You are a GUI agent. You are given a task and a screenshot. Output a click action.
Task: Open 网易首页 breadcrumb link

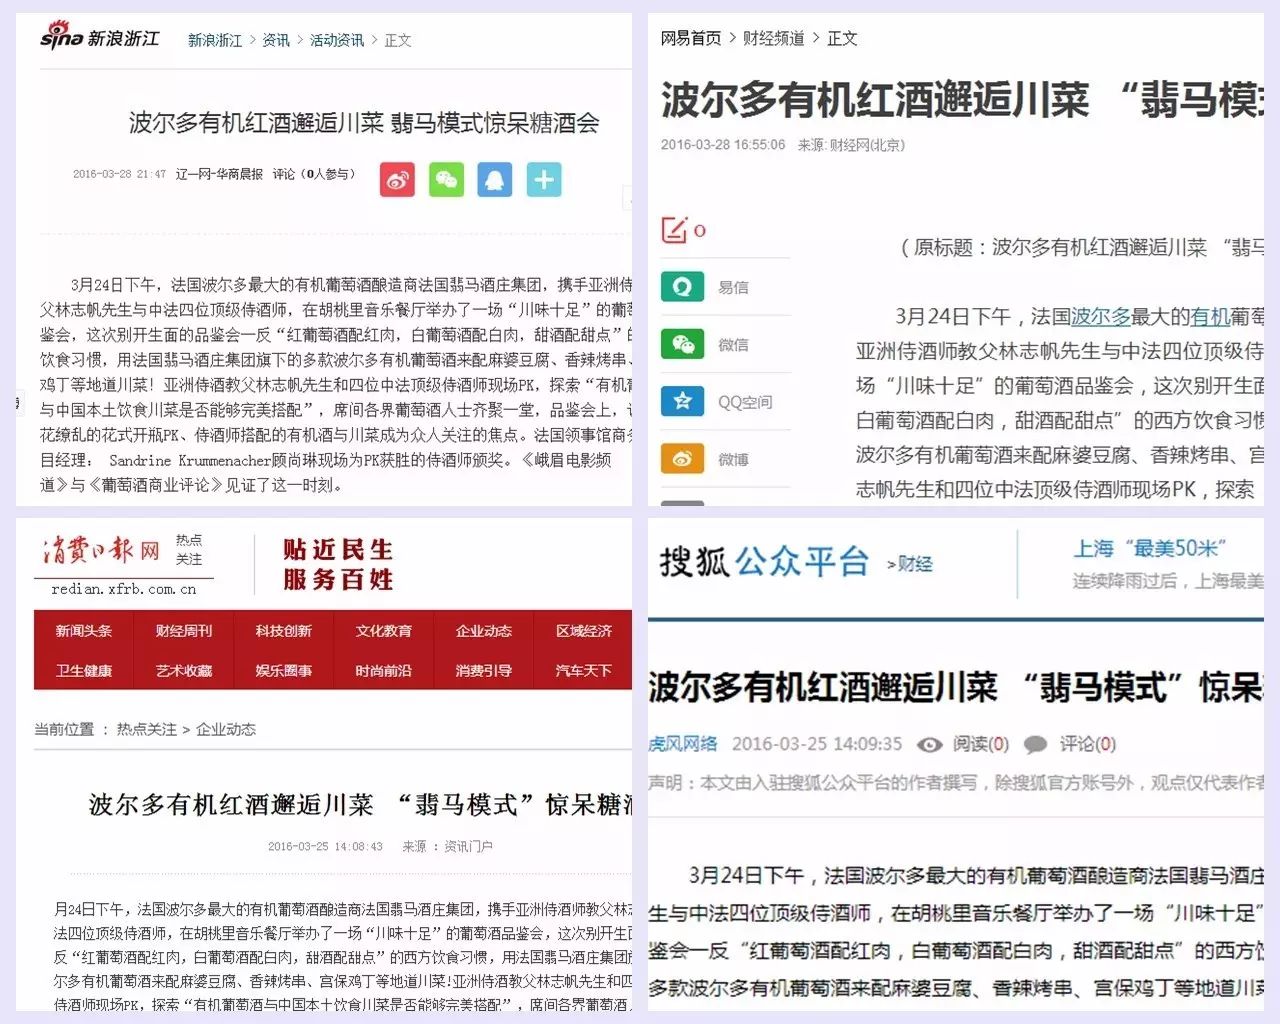point(691,38)
